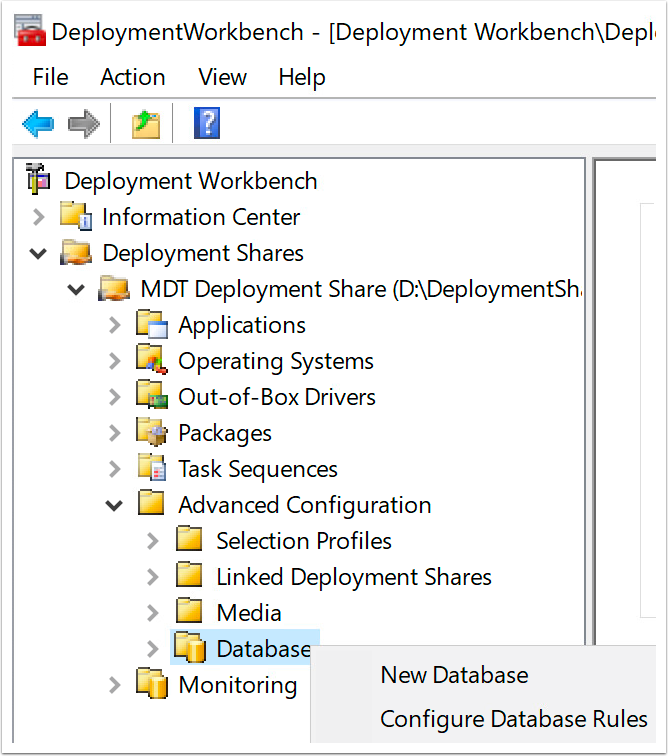The image size is (668, 756).
Task: Click the gray Forward arrow toolbar icon
Action: click(84, 124)
